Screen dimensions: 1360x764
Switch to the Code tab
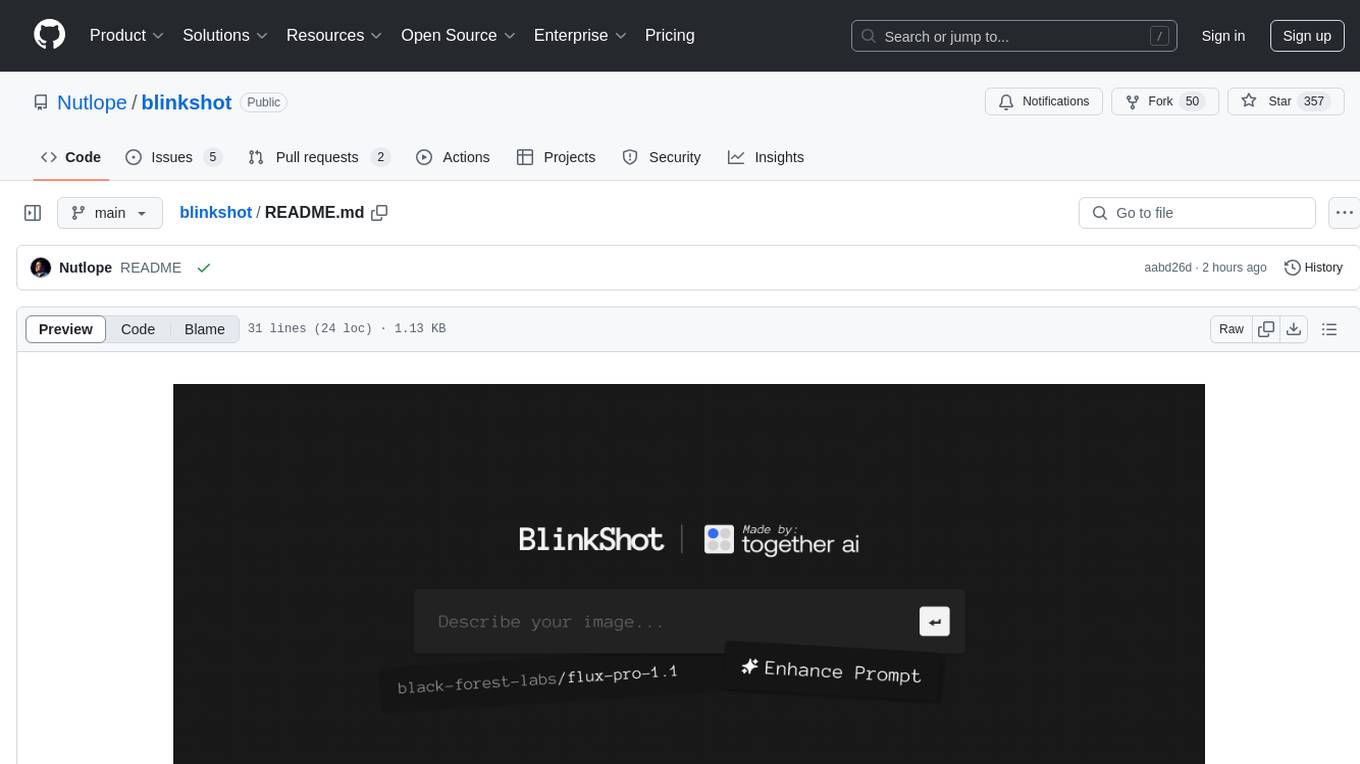tap(71, 157)
